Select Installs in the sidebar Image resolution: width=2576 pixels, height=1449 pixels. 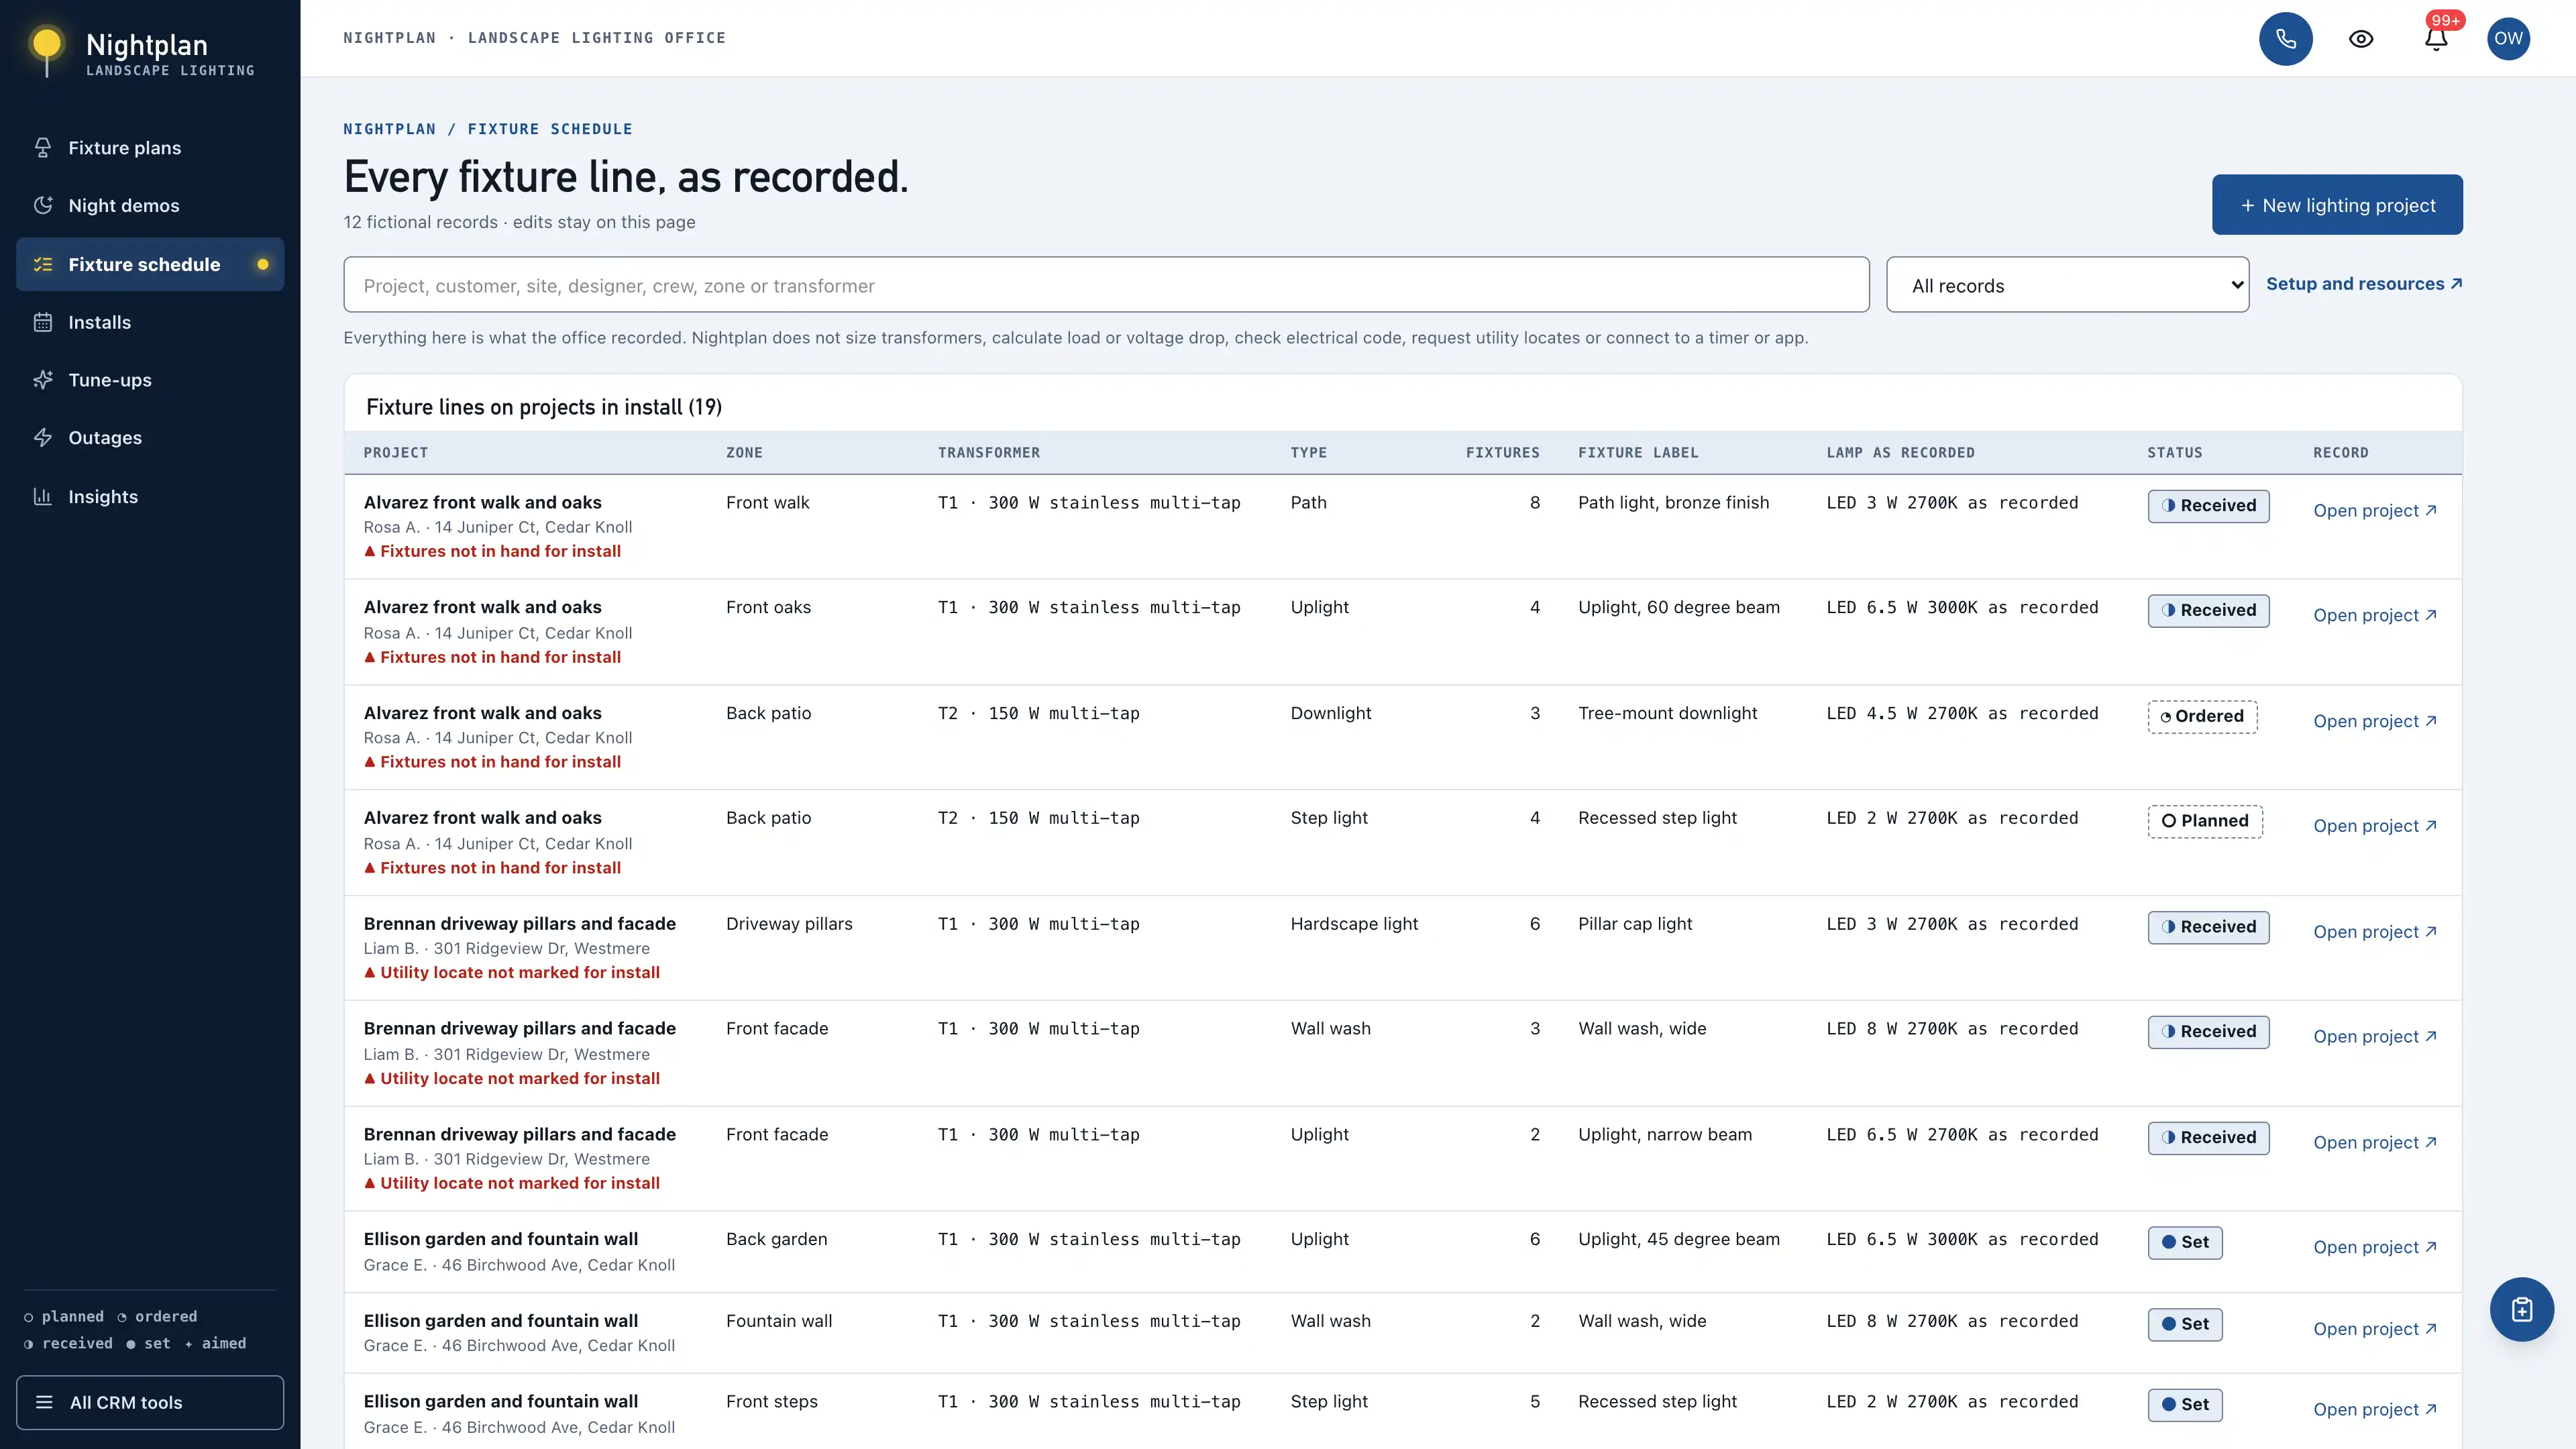[150, 322]
